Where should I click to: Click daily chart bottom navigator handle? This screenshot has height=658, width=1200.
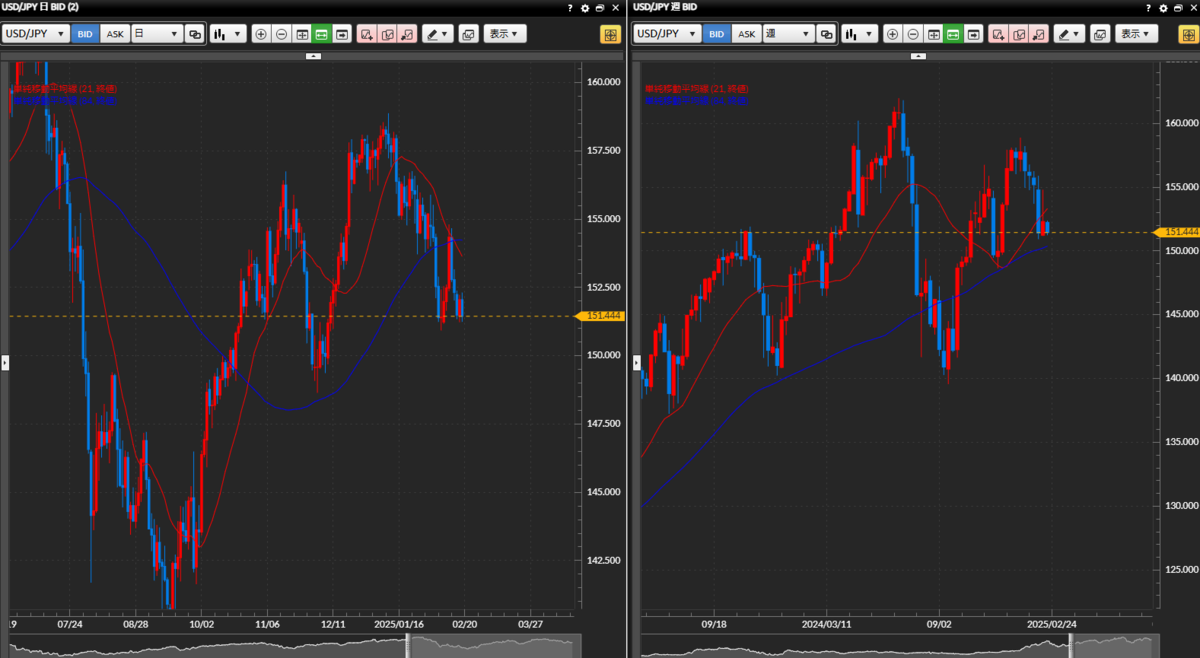coord(407,645)
